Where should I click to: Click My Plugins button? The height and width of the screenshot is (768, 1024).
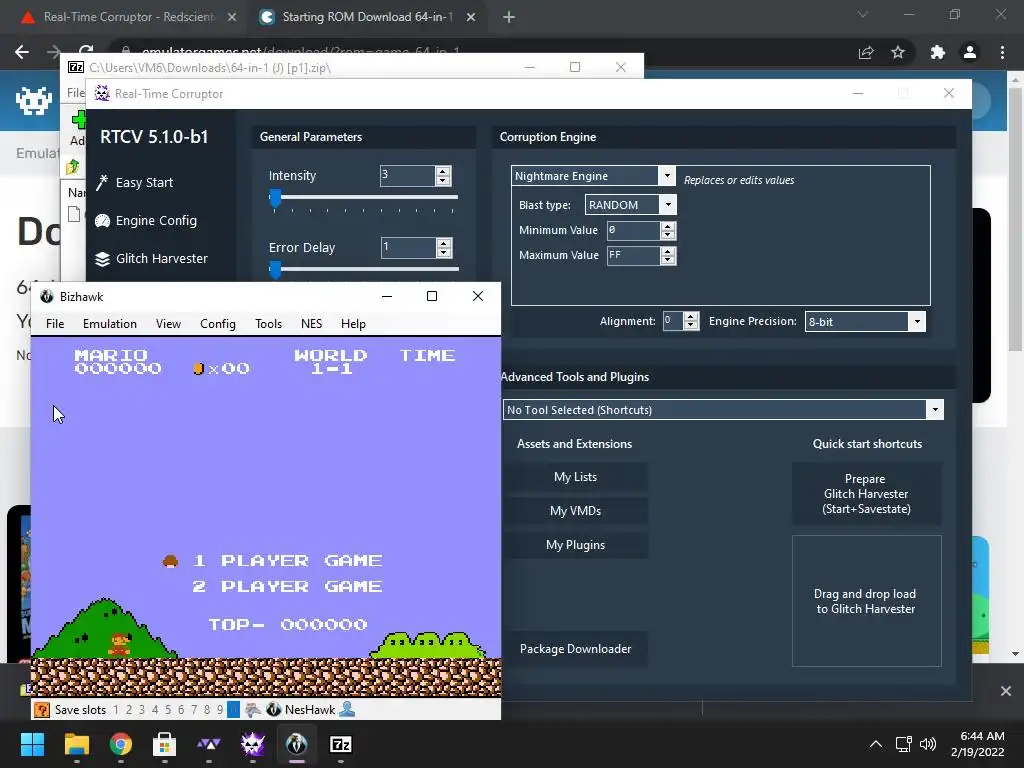[575, 545]
